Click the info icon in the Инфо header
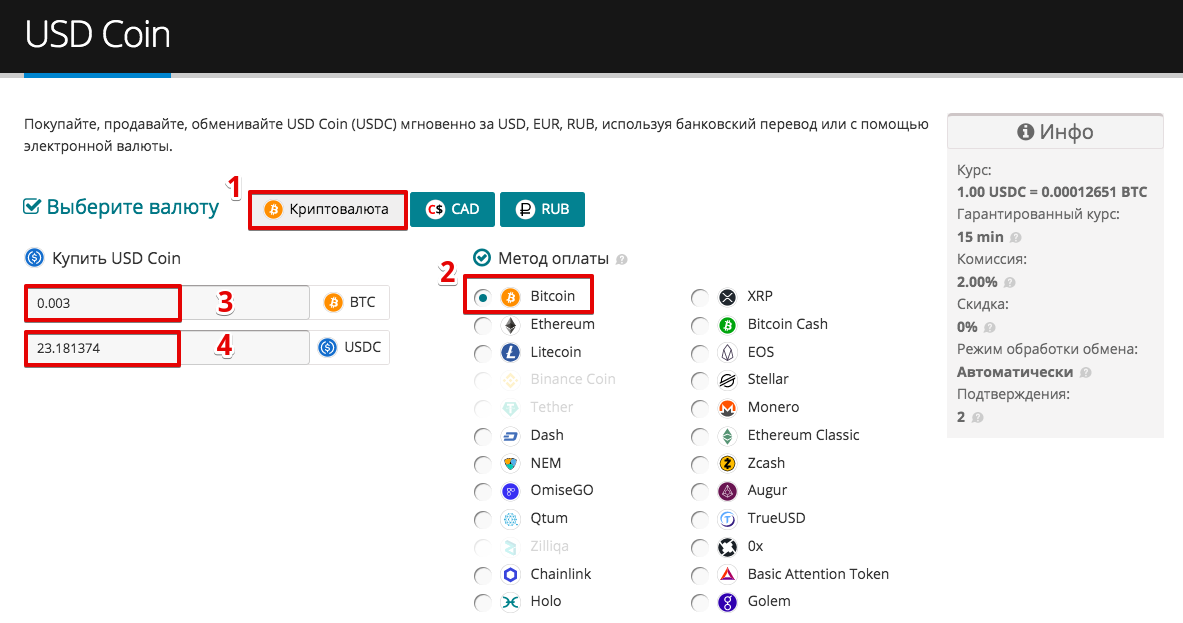Image resolution: width=1183 pixels, height=623 pixels. click(1025, 132)
